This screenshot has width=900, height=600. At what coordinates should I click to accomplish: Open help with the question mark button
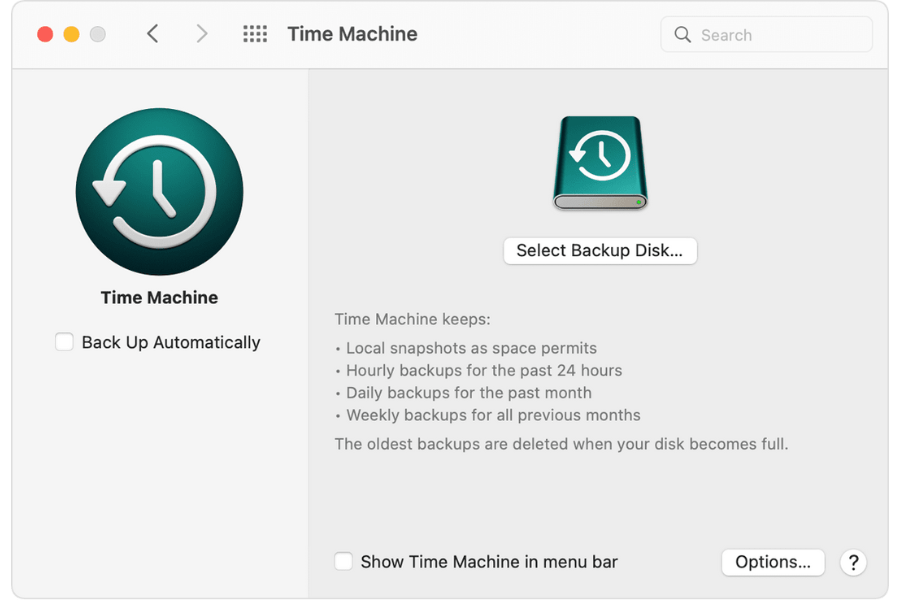tap(853, 562)
